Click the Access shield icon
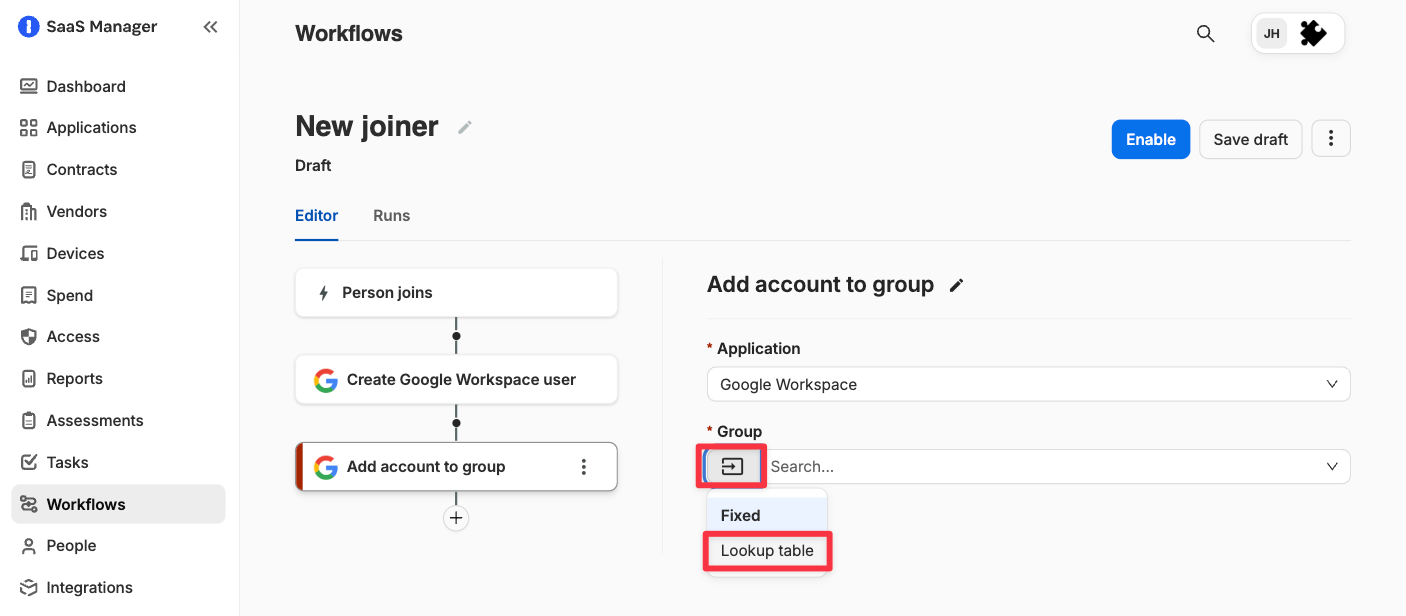This screenshot has width=1406, height=616. pos(29,336)
